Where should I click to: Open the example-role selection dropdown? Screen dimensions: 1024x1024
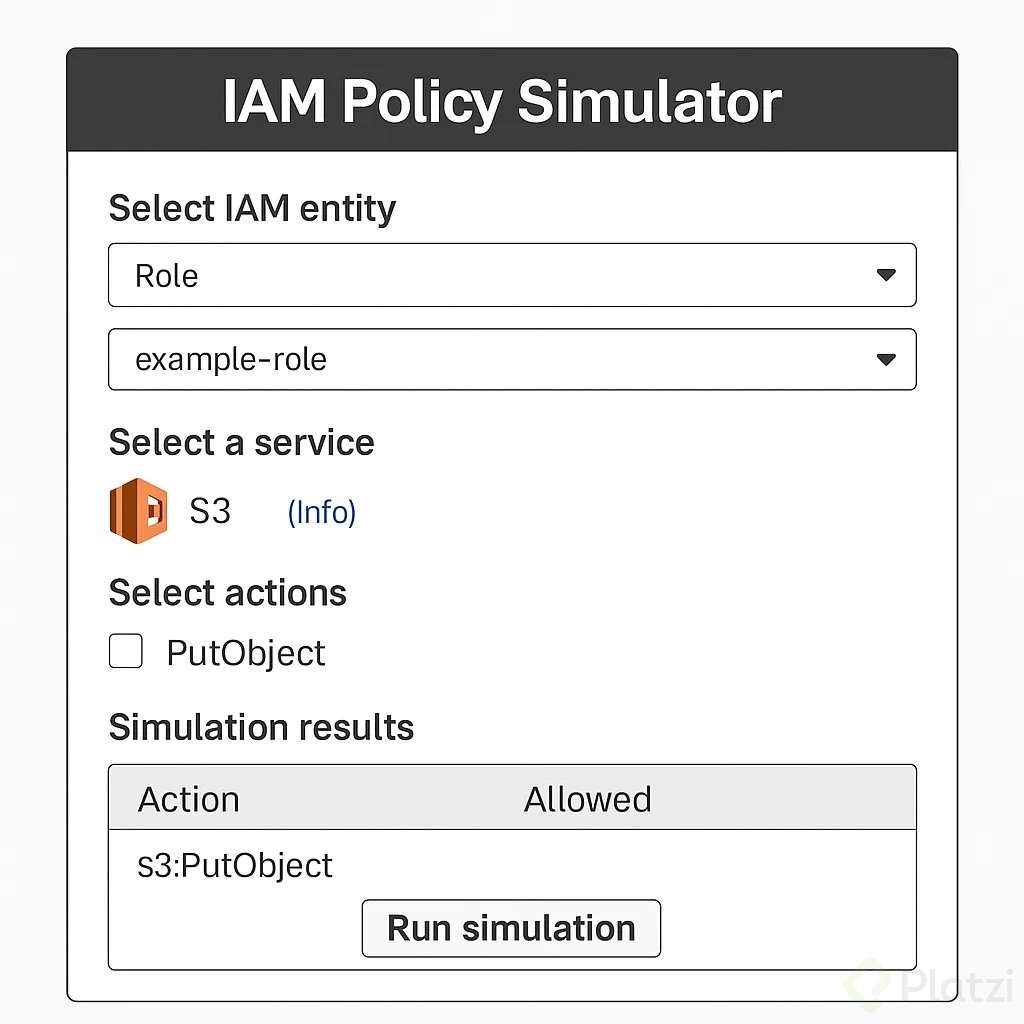[x=512, y=359]
